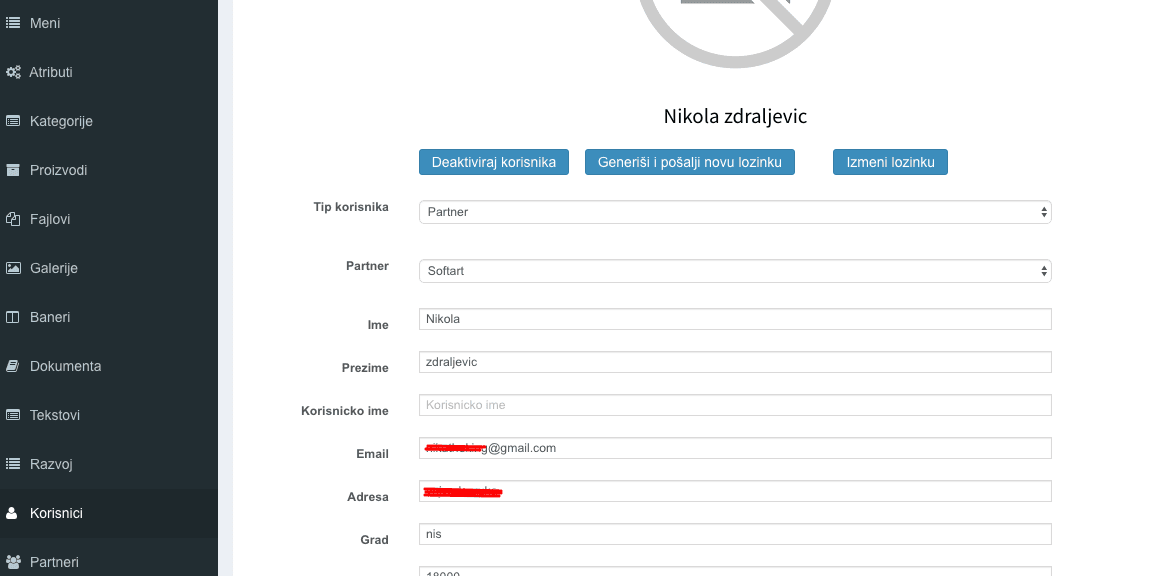Select the Korisnici menu entry
The height and width of the screenshot is (576, 1158).
56,513
